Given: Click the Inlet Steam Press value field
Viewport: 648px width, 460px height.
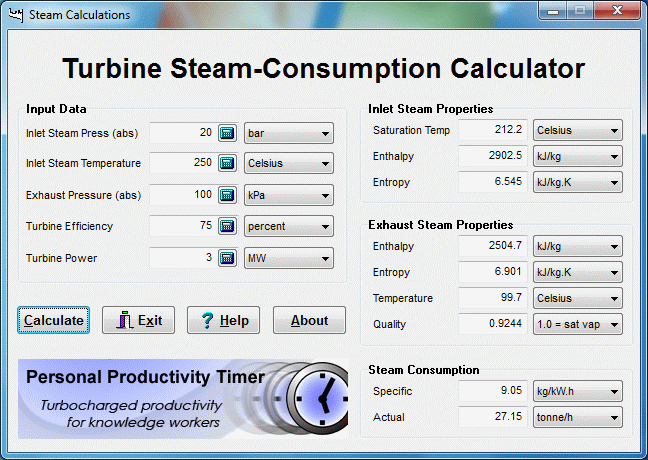Looking at the screenshot, I should pos(182,133).
